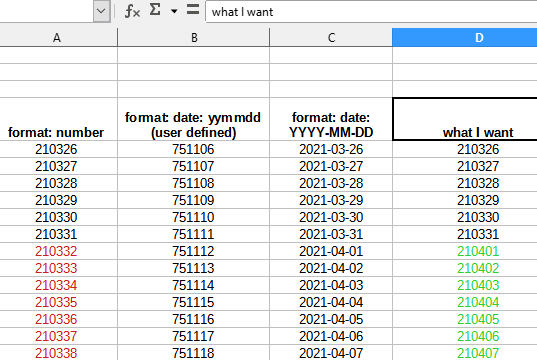
Task: Select cell 751118 in column B
Action: (x=193, y=353)
